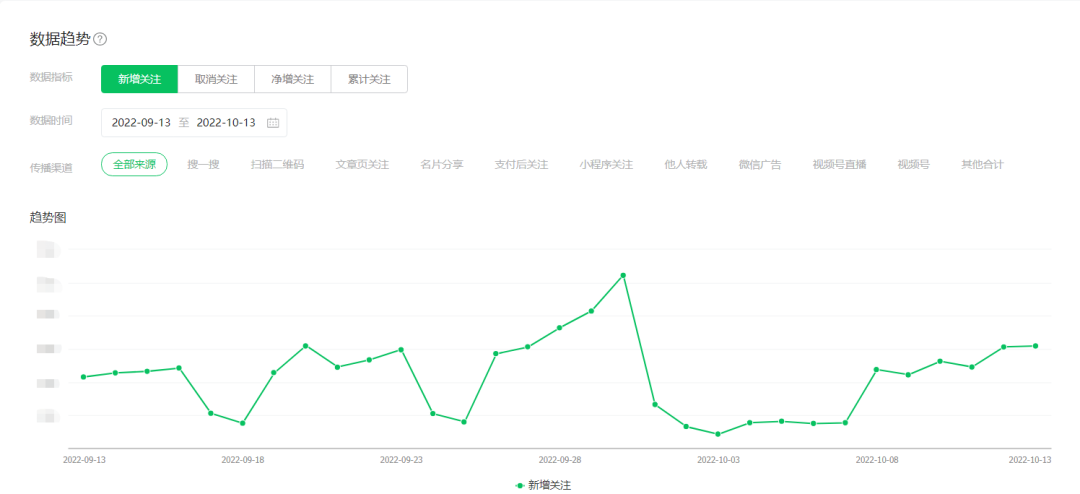
Task: Click the 2022-09-28 axis label
Action: (x=559, y=460)
